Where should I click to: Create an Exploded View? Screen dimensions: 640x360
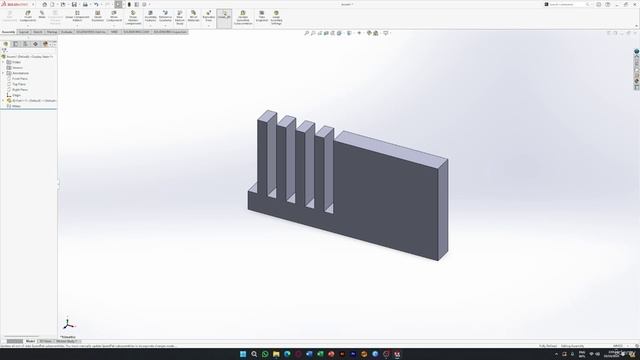[x=209, y=16]
